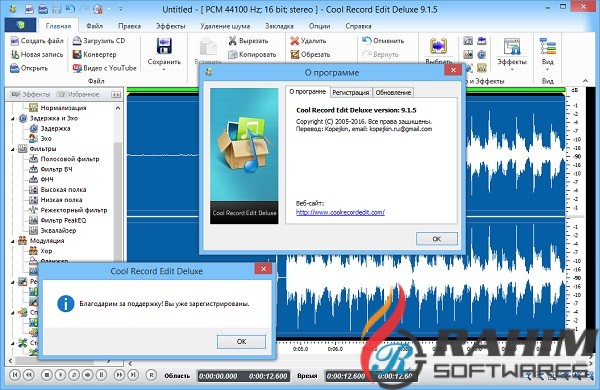Click the Выбрать selection icon
This screenshot has width=600, height=390.
click(438, 46)
